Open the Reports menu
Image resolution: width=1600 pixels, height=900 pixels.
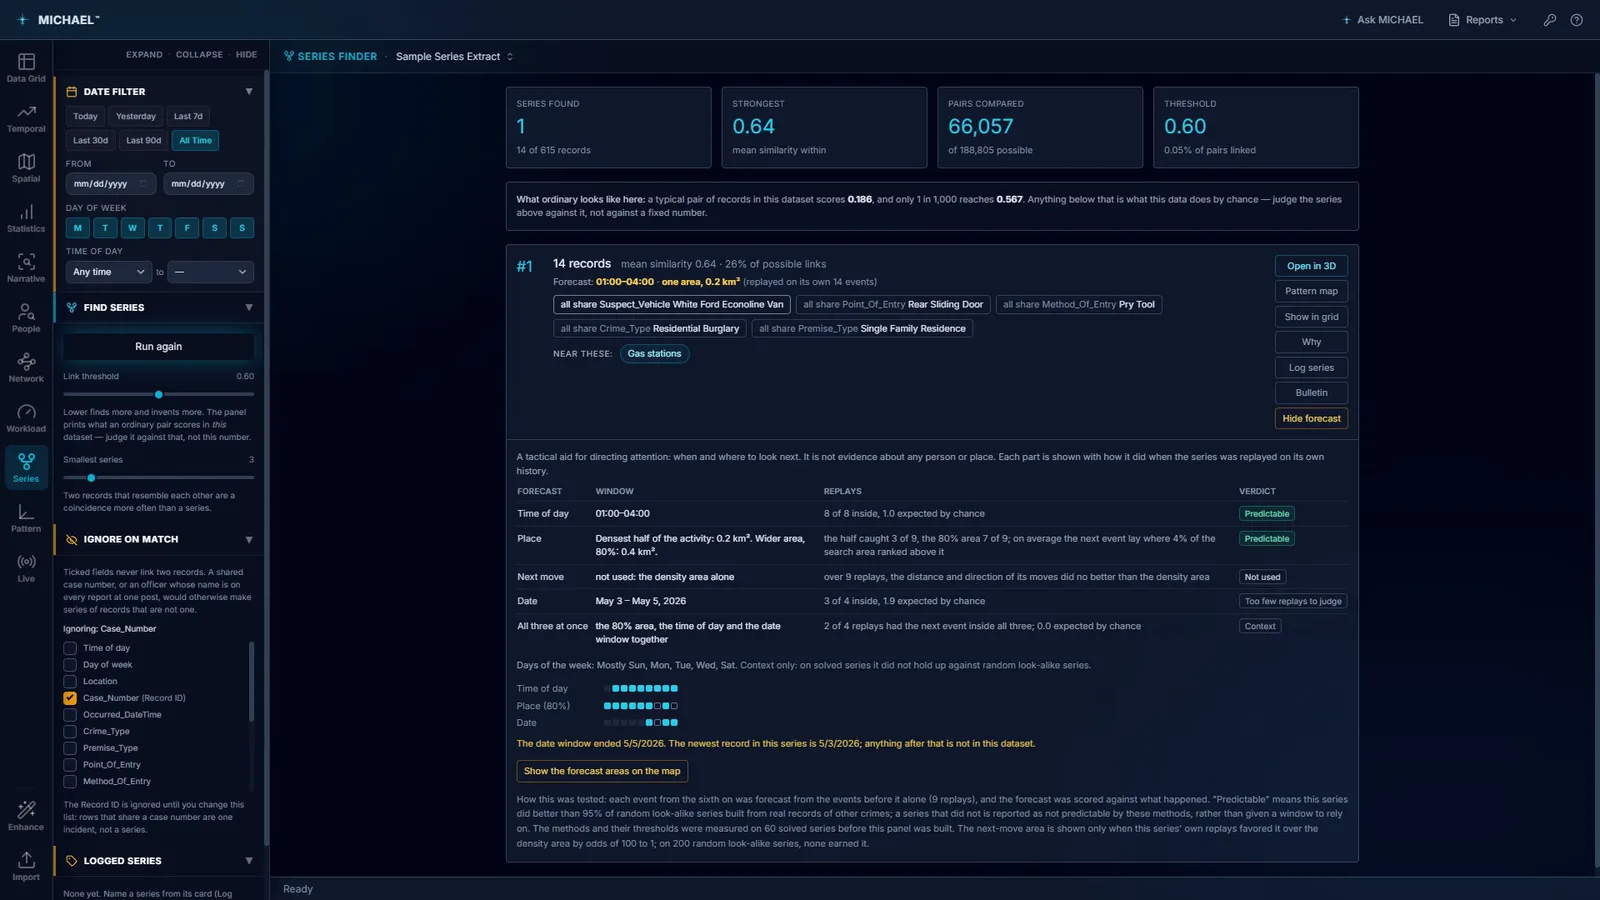click(1483, 20)
